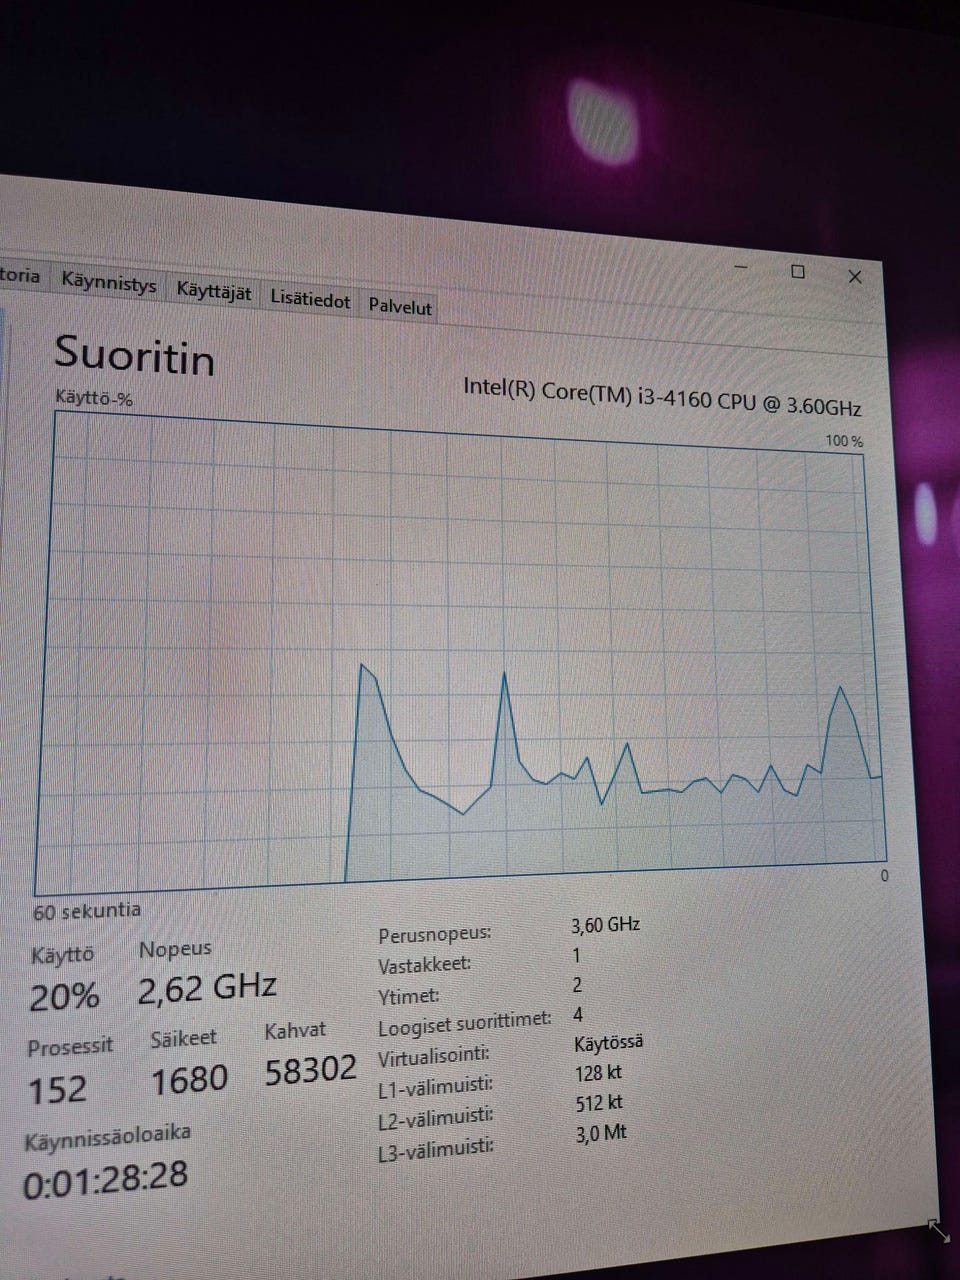Switch to the Käynnistys tab

click(x=108, y=284)
